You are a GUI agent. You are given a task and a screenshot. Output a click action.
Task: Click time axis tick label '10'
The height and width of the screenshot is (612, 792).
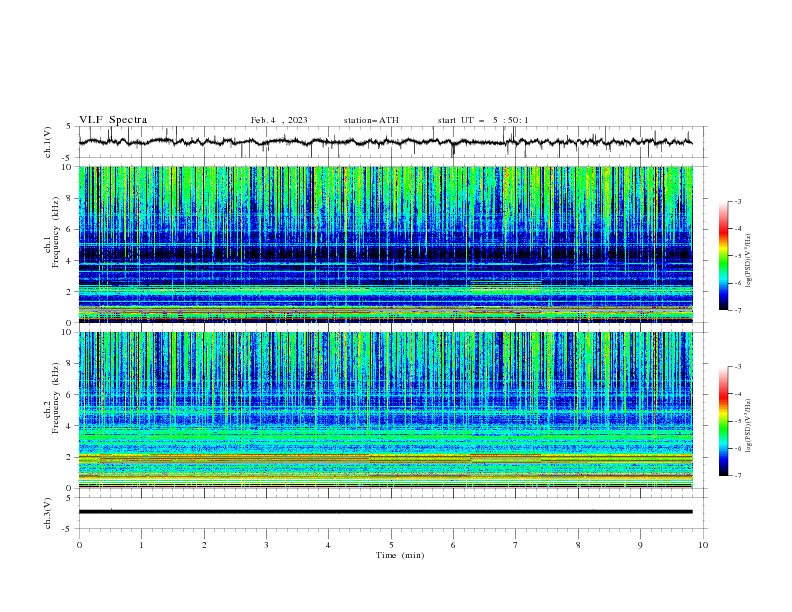pos(703,545)
